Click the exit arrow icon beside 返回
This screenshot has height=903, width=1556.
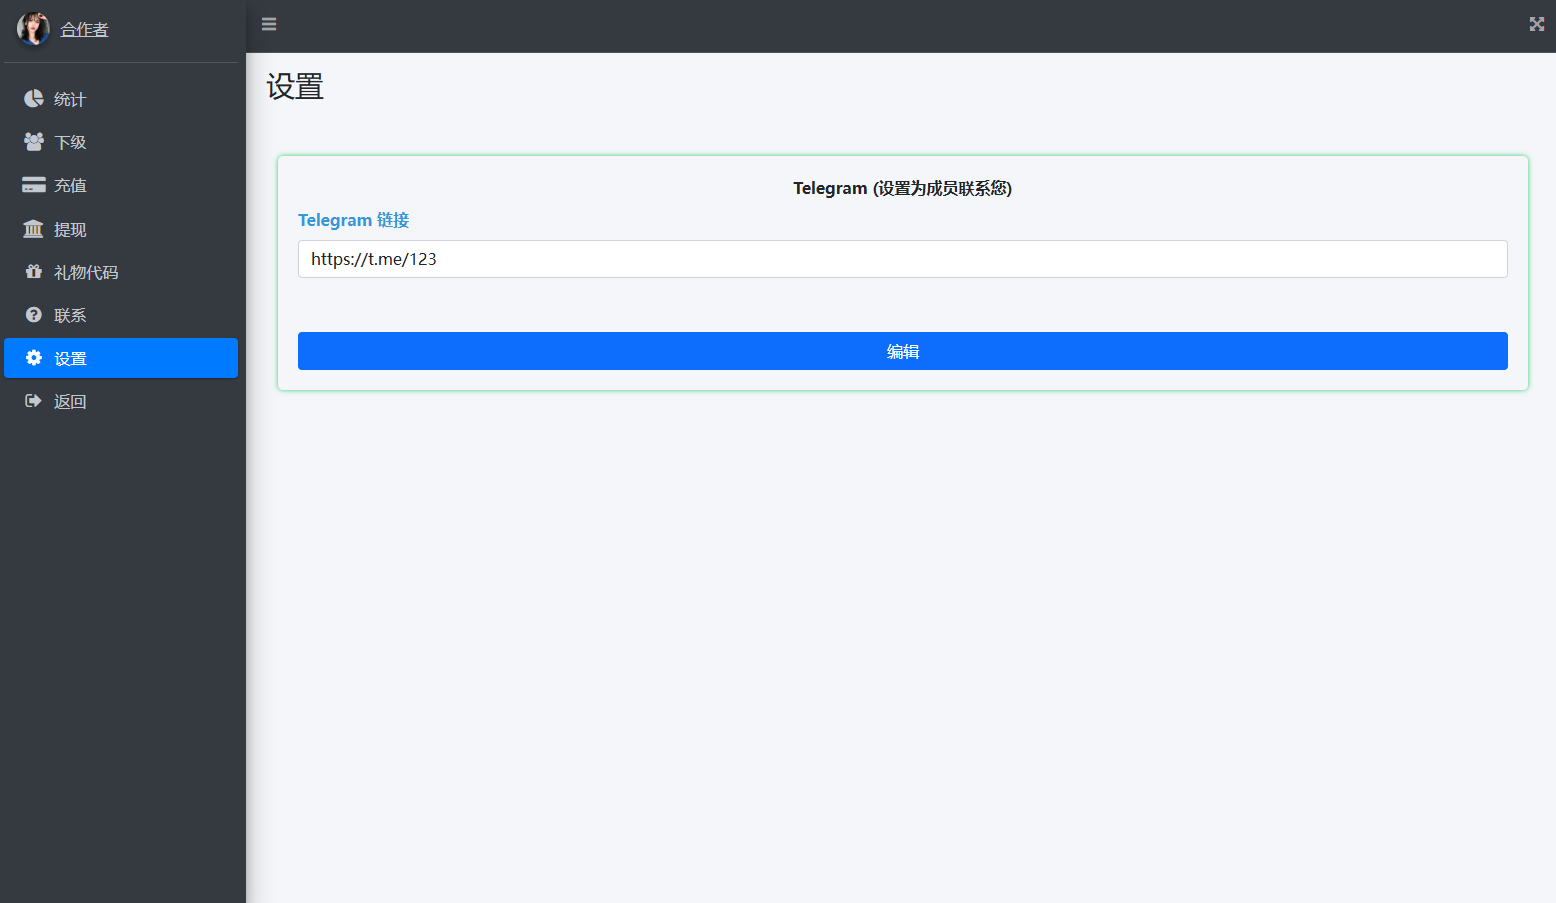pyautogui.click(x=34, y=401)
